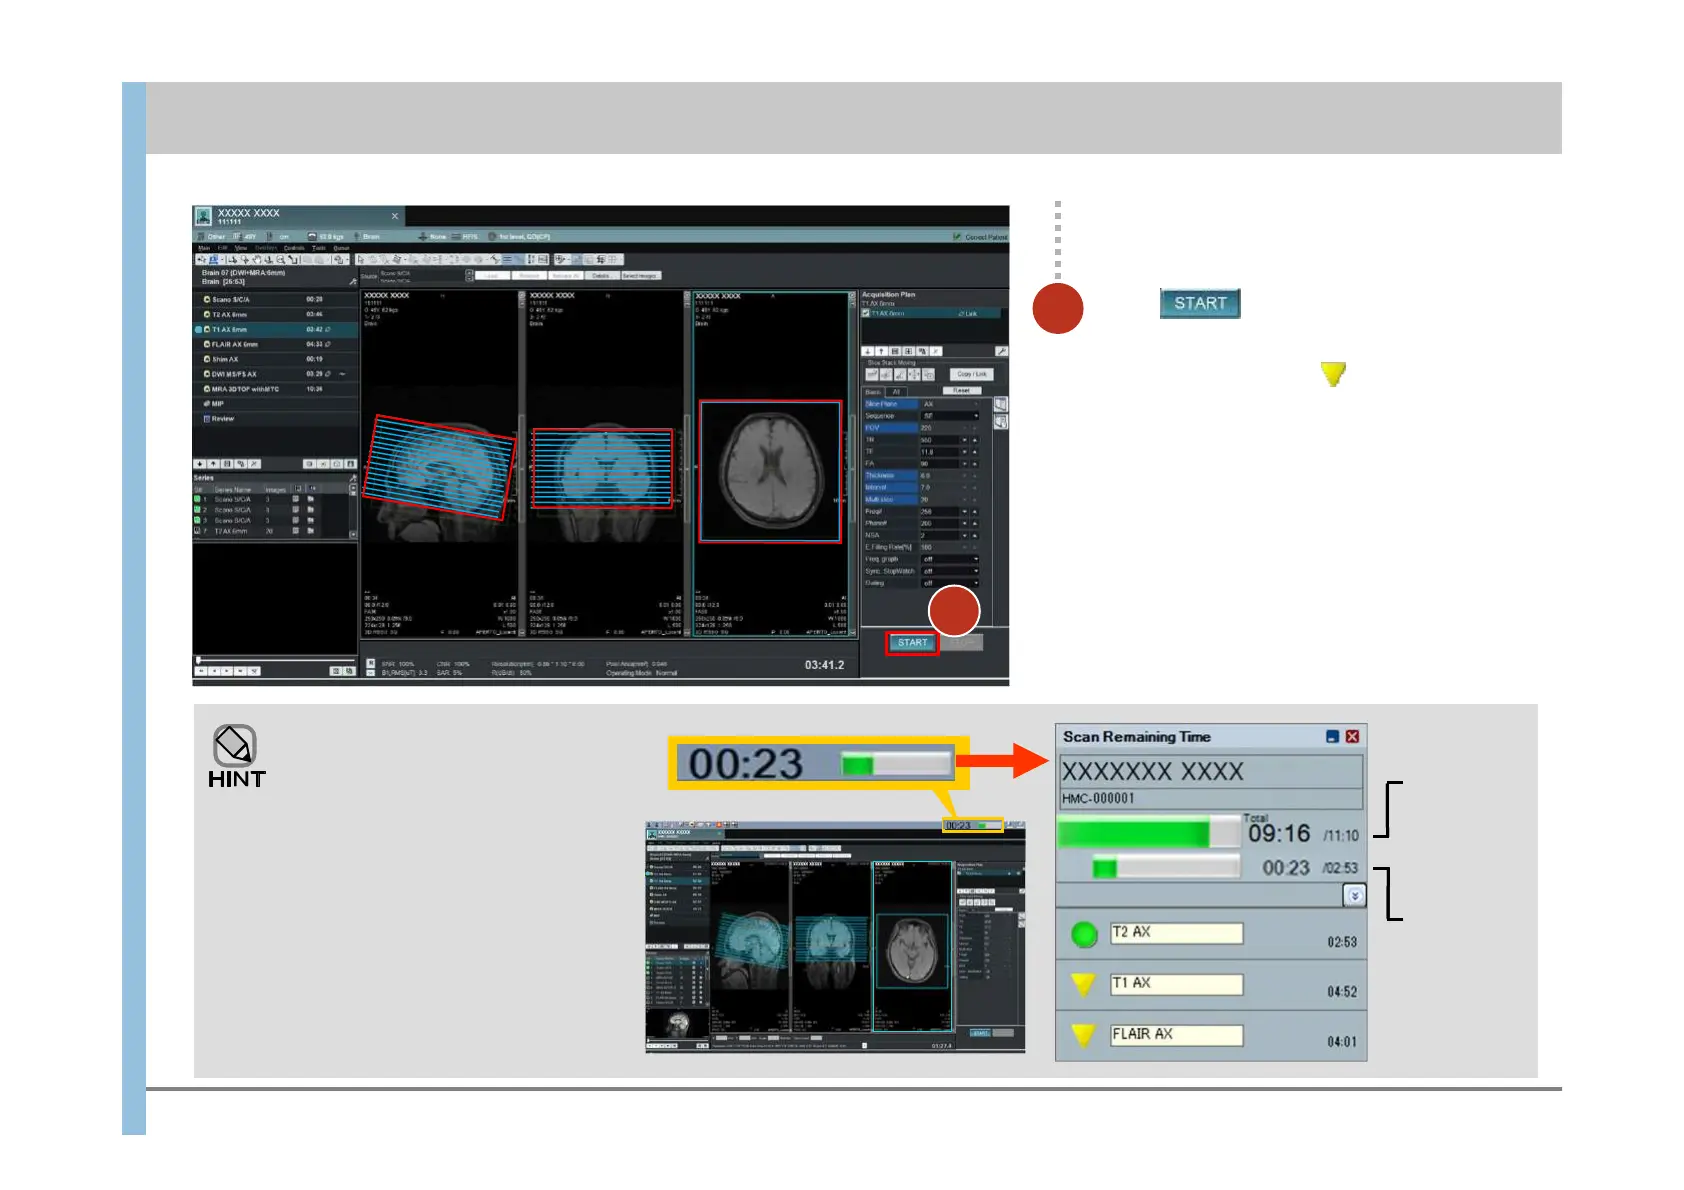This screenshot has height=1190, width=1684.
Task: Click the START scan button in console
Action: pyautogui.click(x=912, y=643)
